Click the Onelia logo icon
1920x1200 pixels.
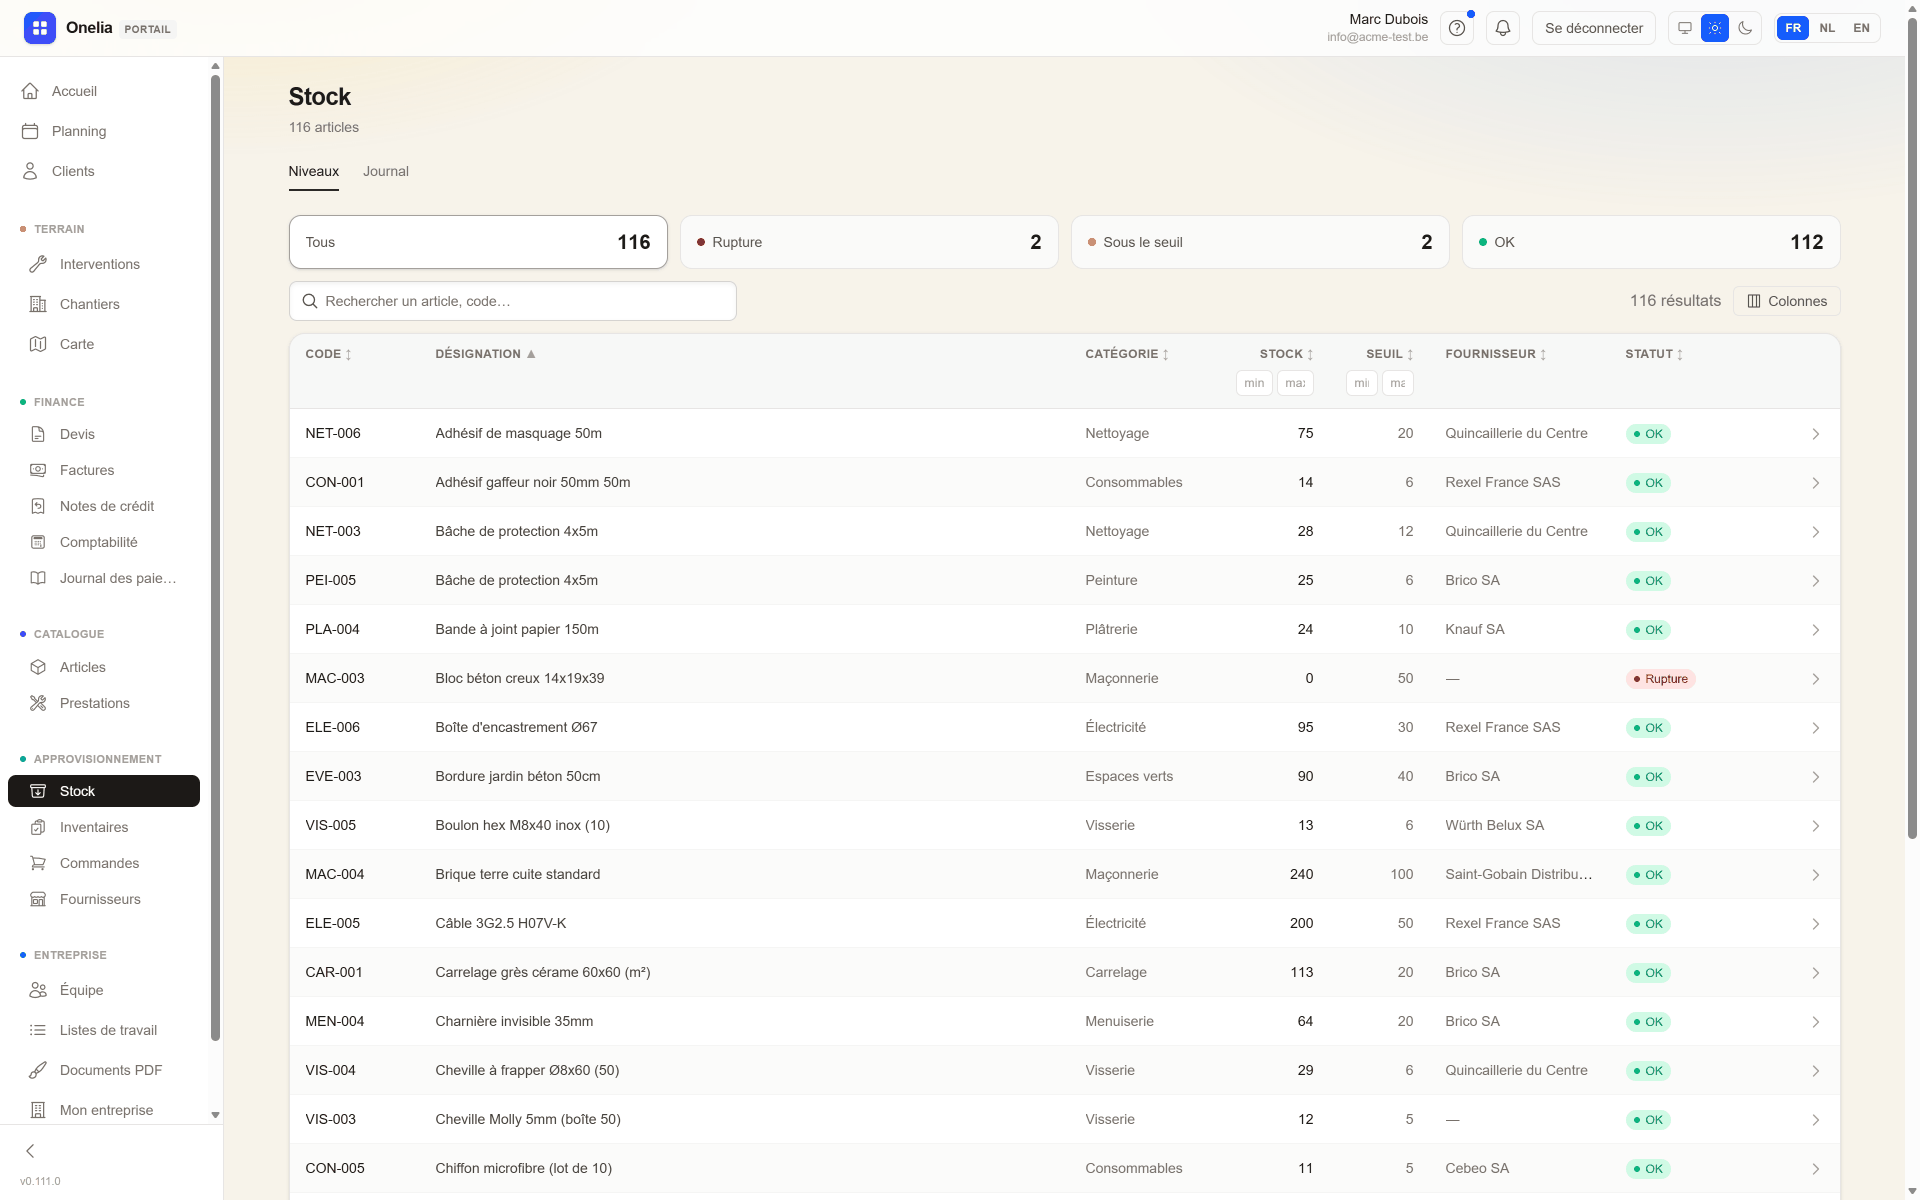coord(40,28)
